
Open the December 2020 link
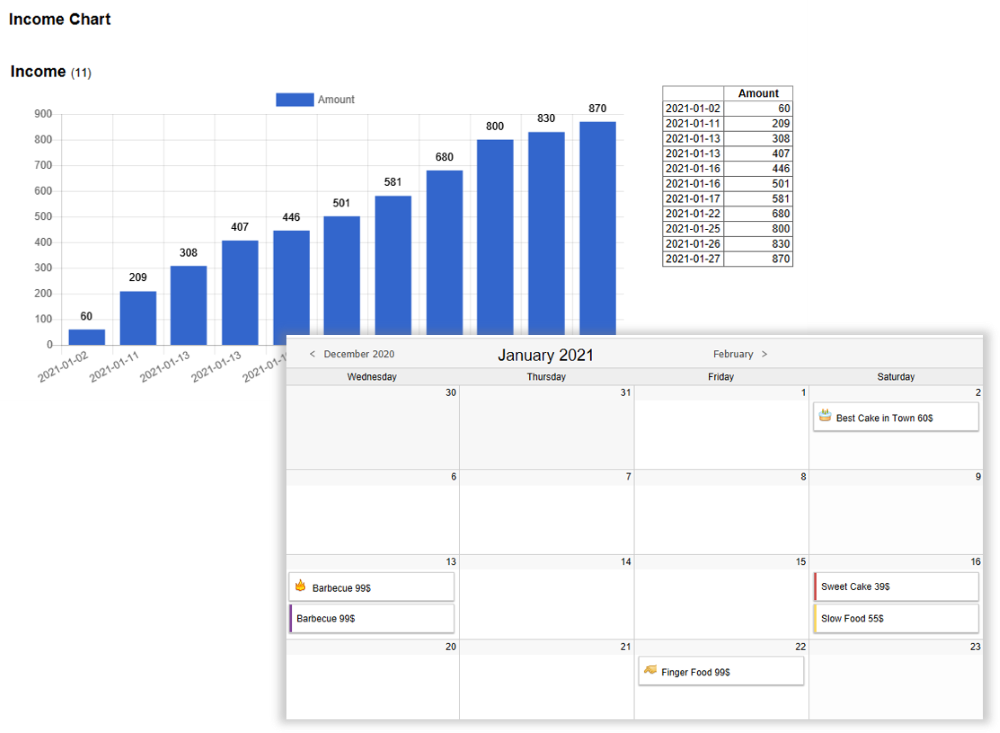(x=358, y=354)
